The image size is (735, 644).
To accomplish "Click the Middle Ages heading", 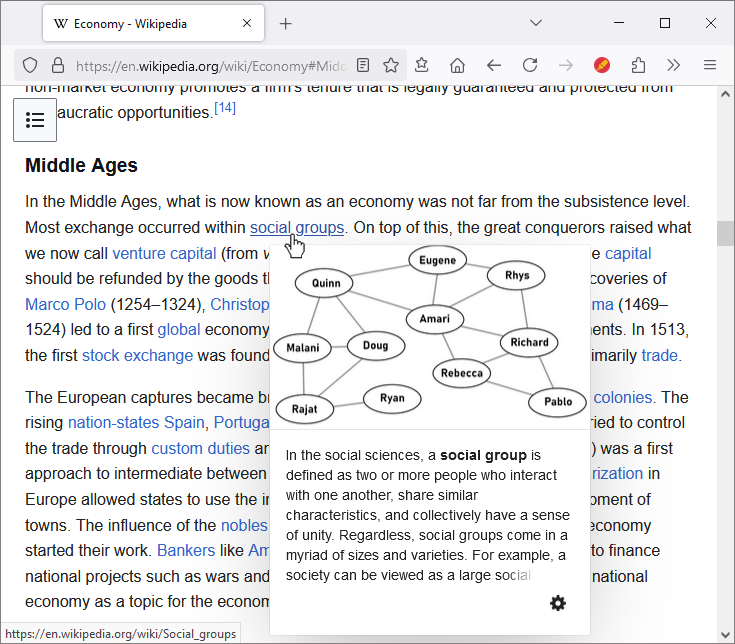I will [82, 165].
